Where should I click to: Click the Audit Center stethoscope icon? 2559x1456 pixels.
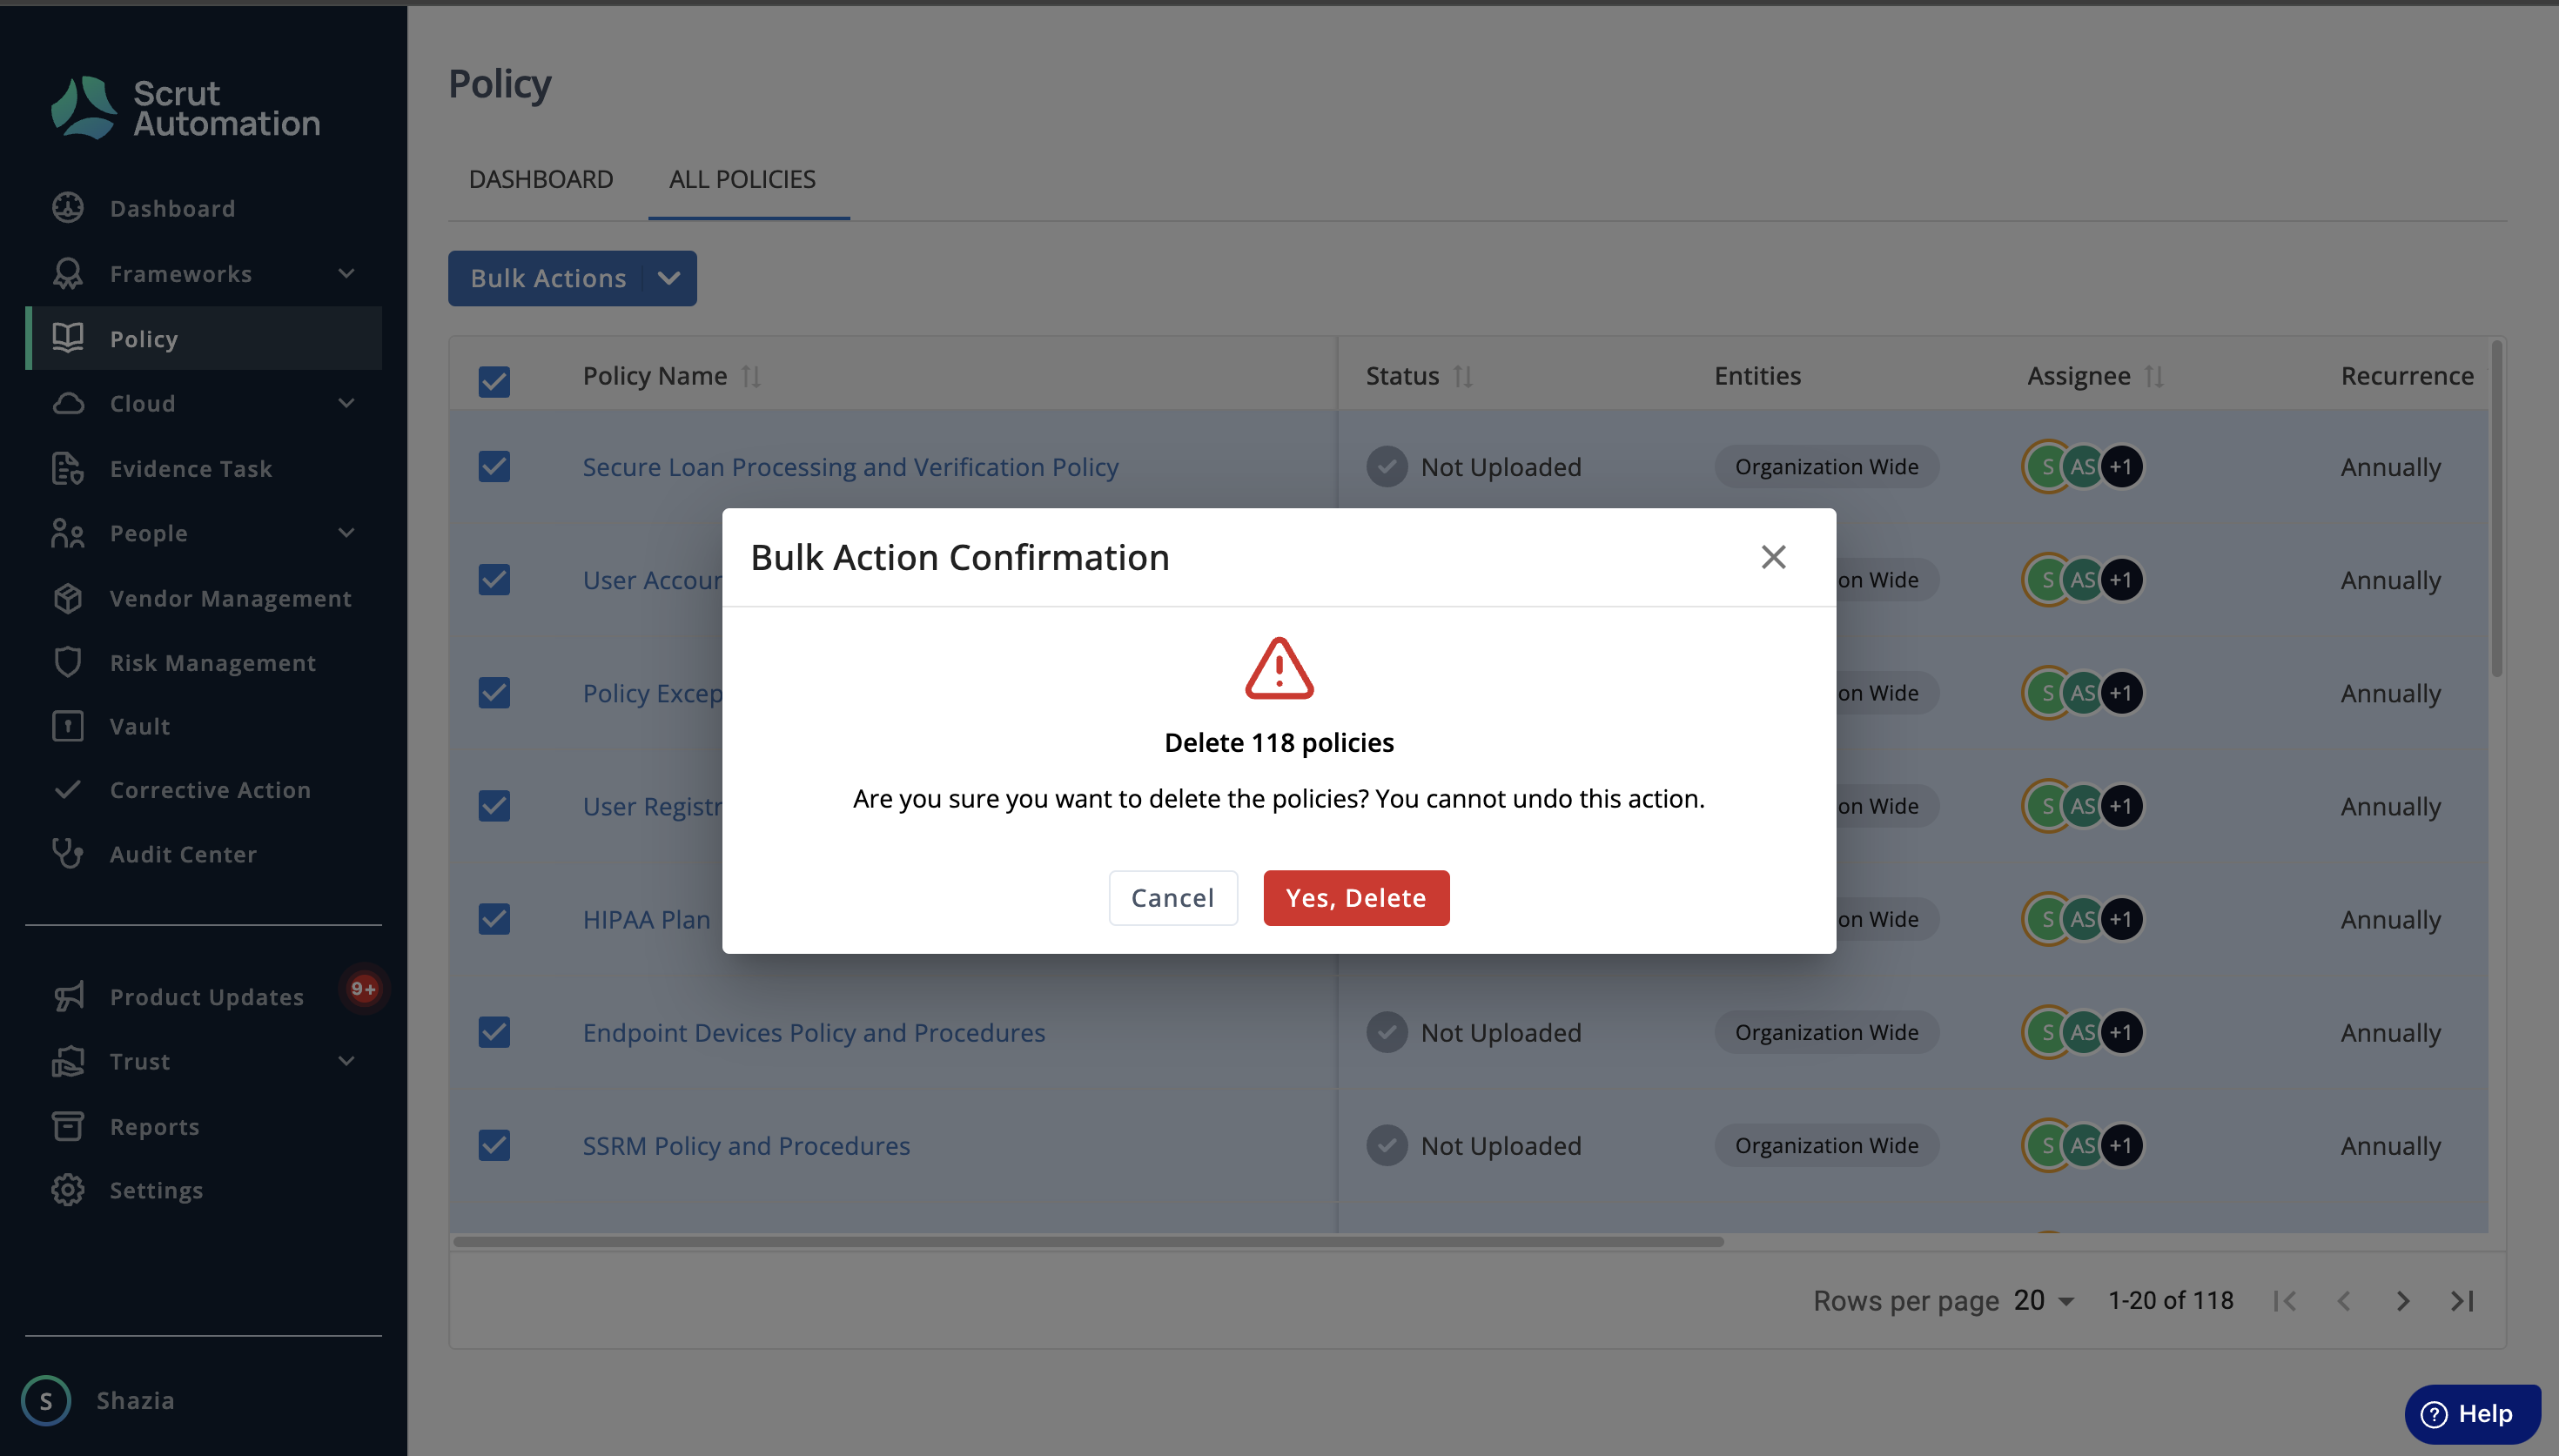point(68,854)
